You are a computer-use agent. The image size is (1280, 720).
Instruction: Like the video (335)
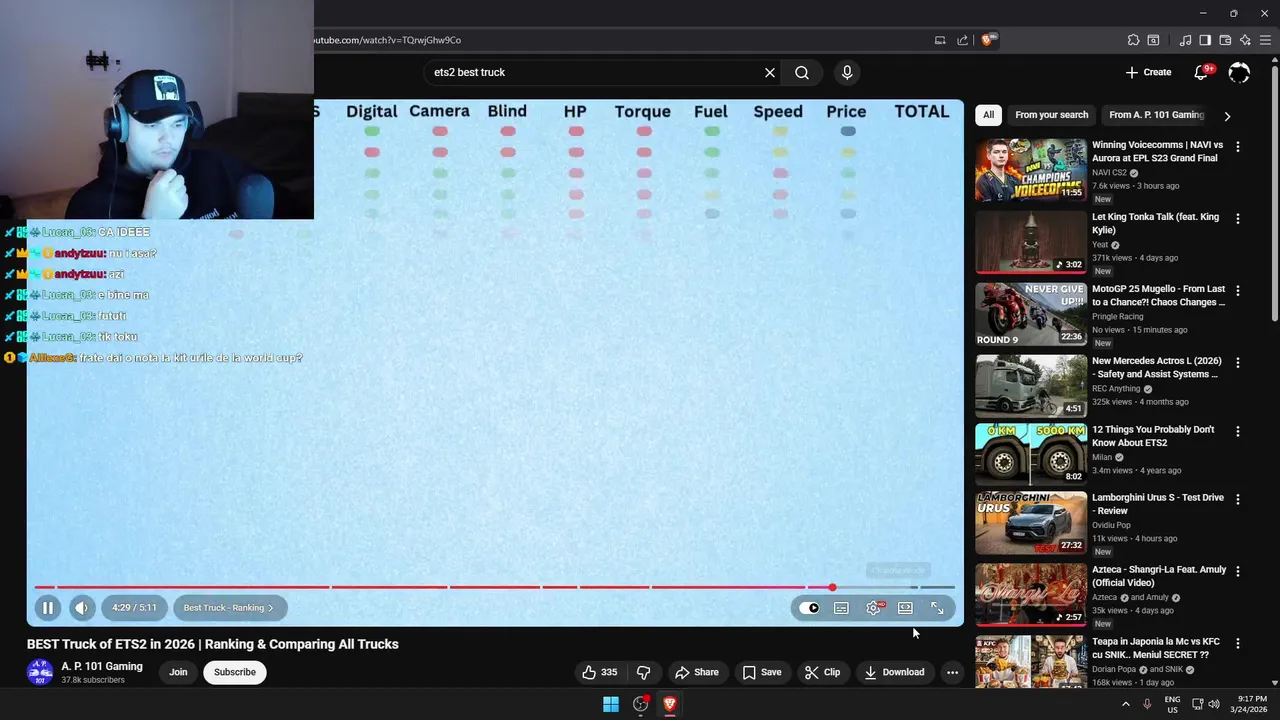click(600, 672)
